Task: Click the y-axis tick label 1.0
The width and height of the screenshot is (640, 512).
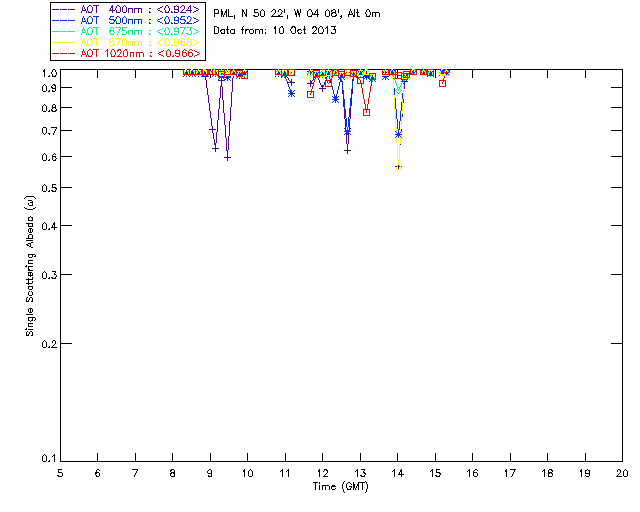Action: click(49, 73)
